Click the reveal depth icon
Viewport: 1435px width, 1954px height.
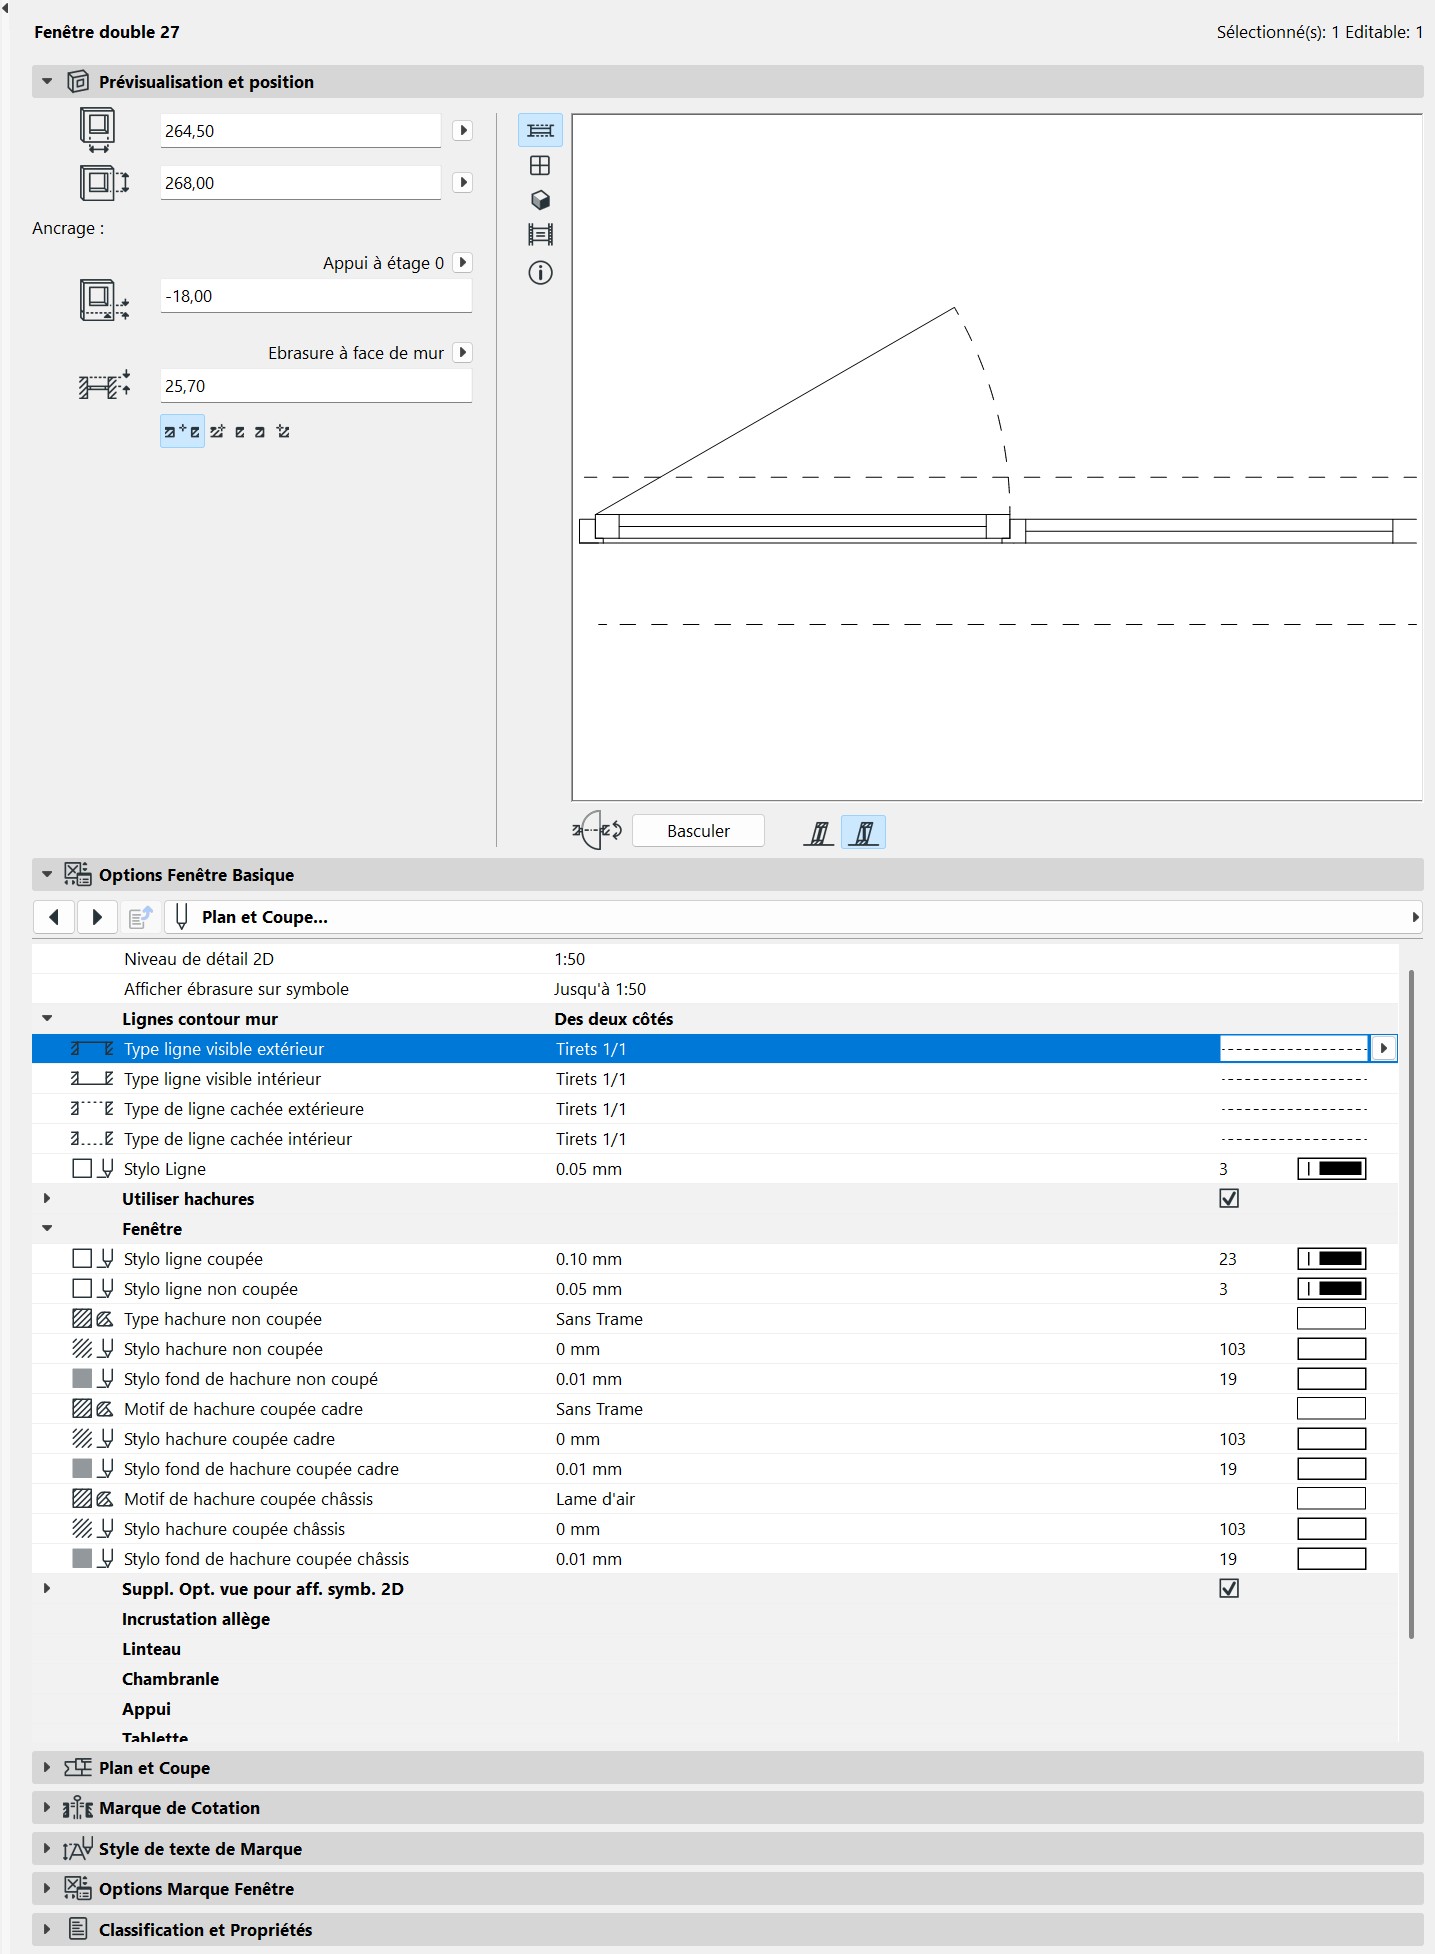(104, 385)
